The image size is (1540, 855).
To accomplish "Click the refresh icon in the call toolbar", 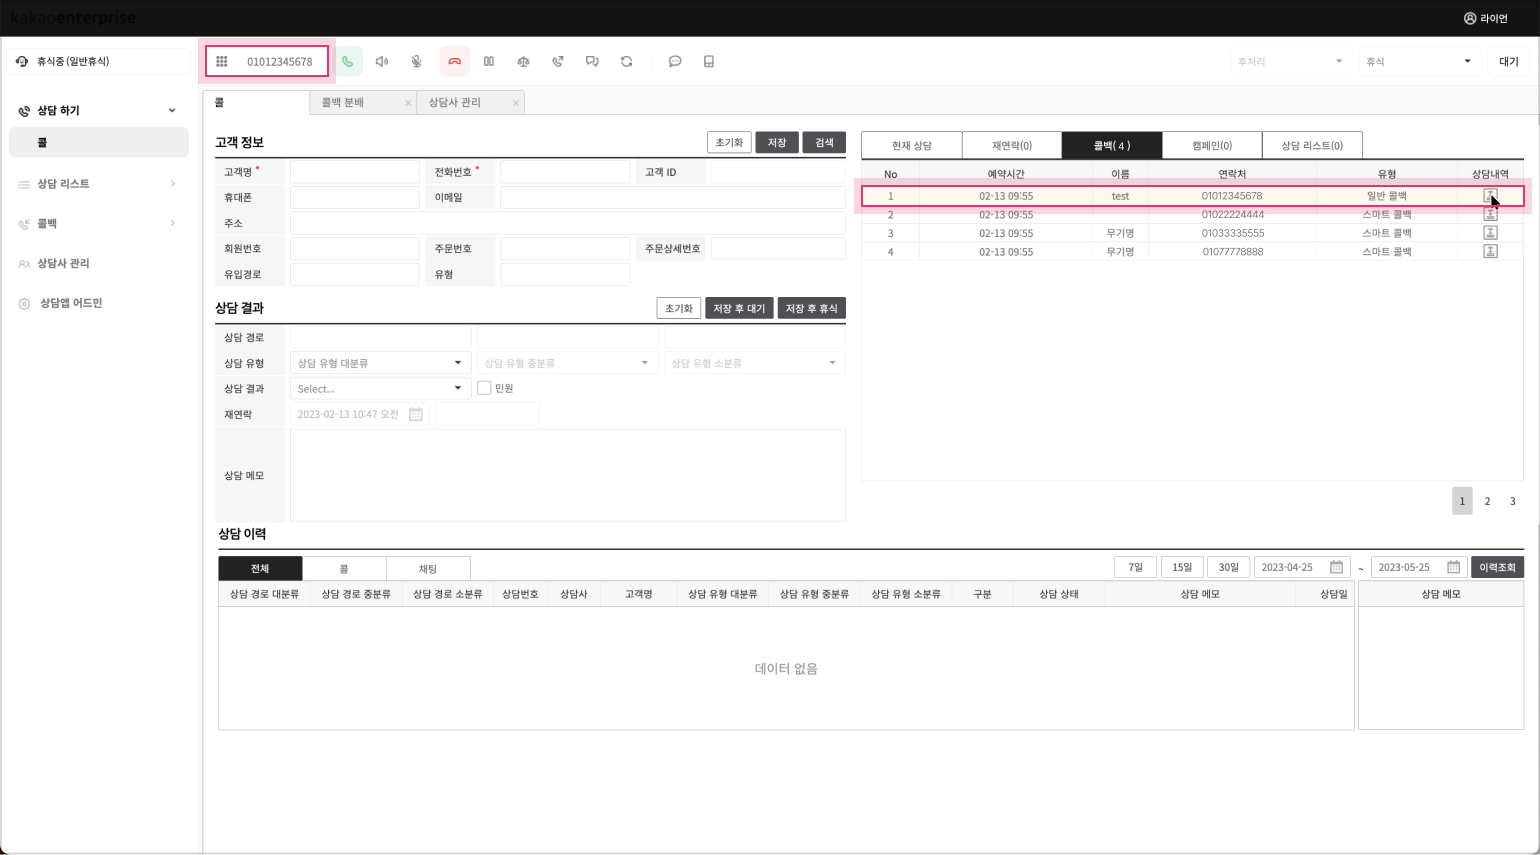I will click(x=627, y=62).
